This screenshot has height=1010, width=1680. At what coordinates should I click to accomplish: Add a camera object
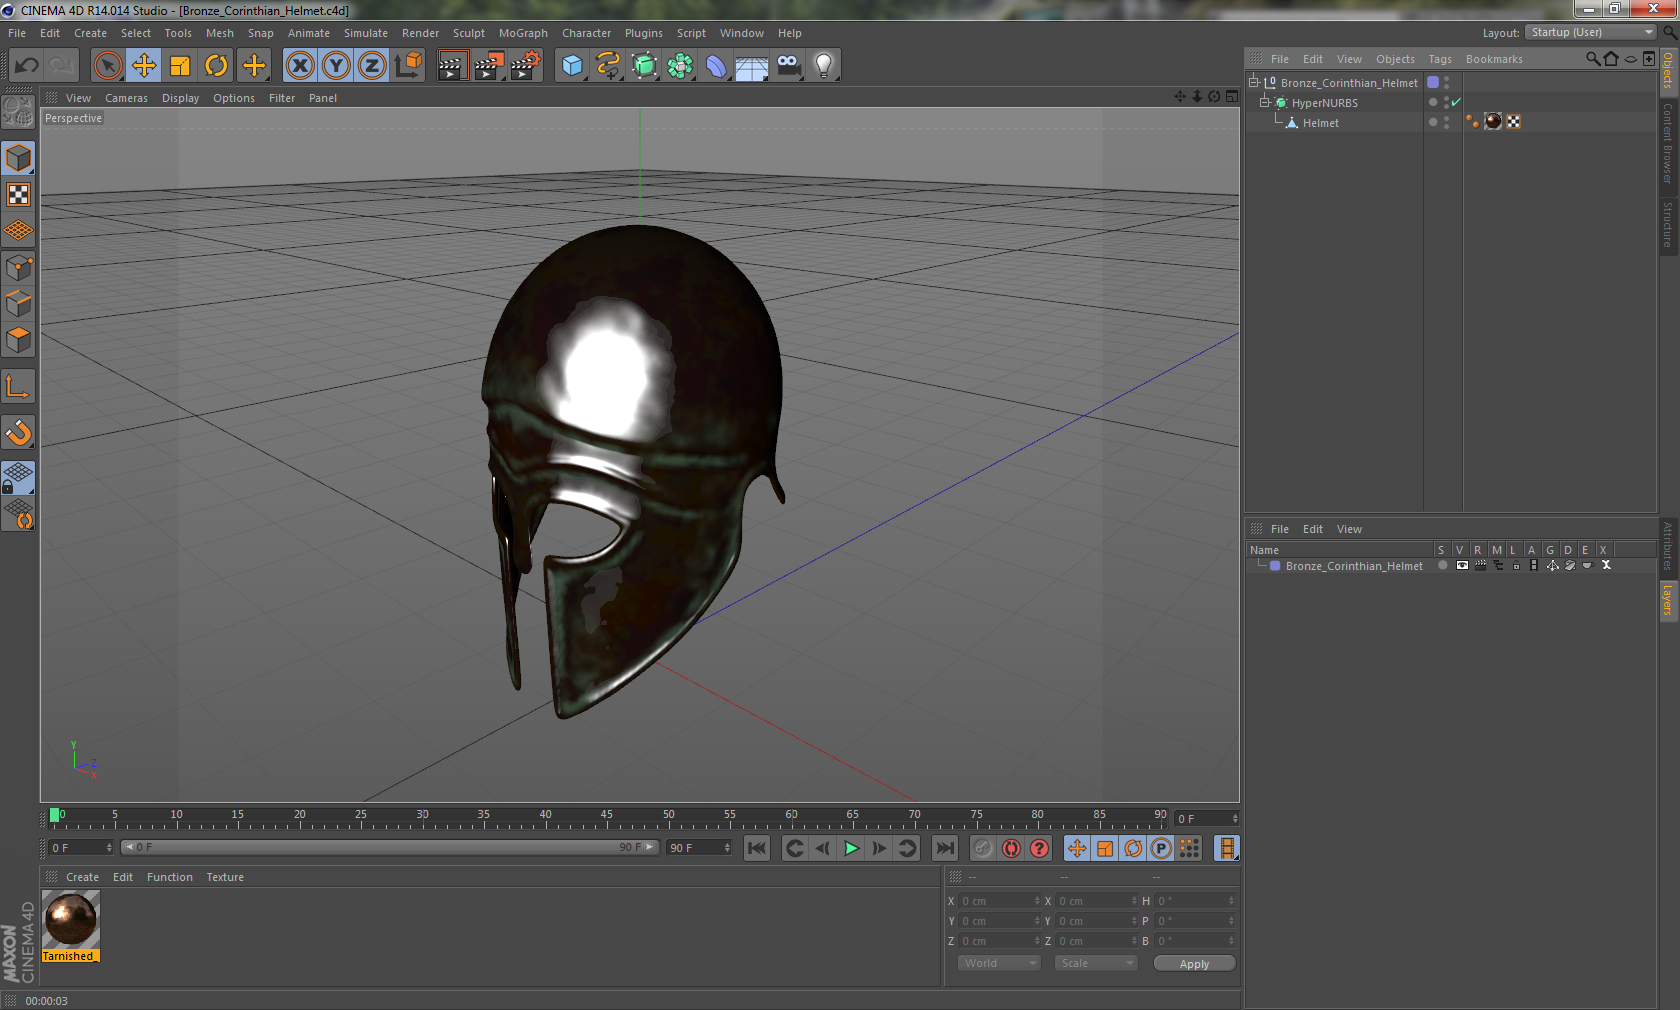point(788,66)
